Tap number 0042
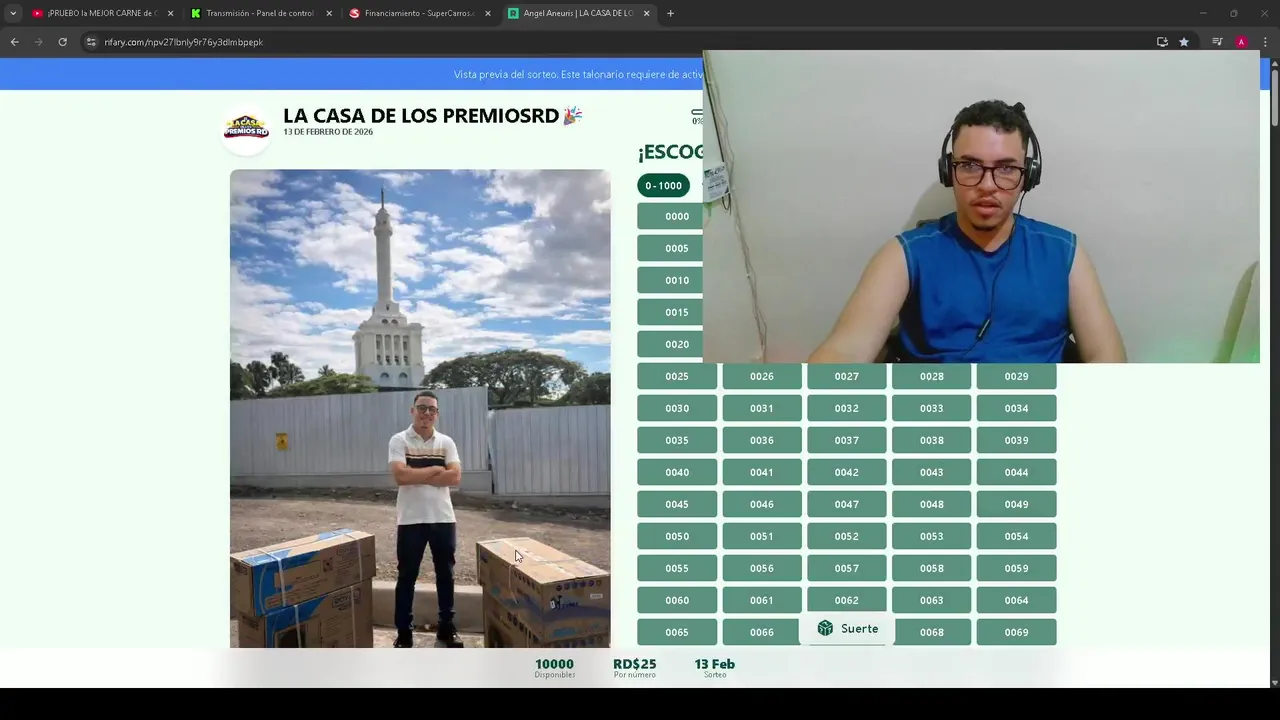The image size is (1280, 720). (x=847, y=472)
